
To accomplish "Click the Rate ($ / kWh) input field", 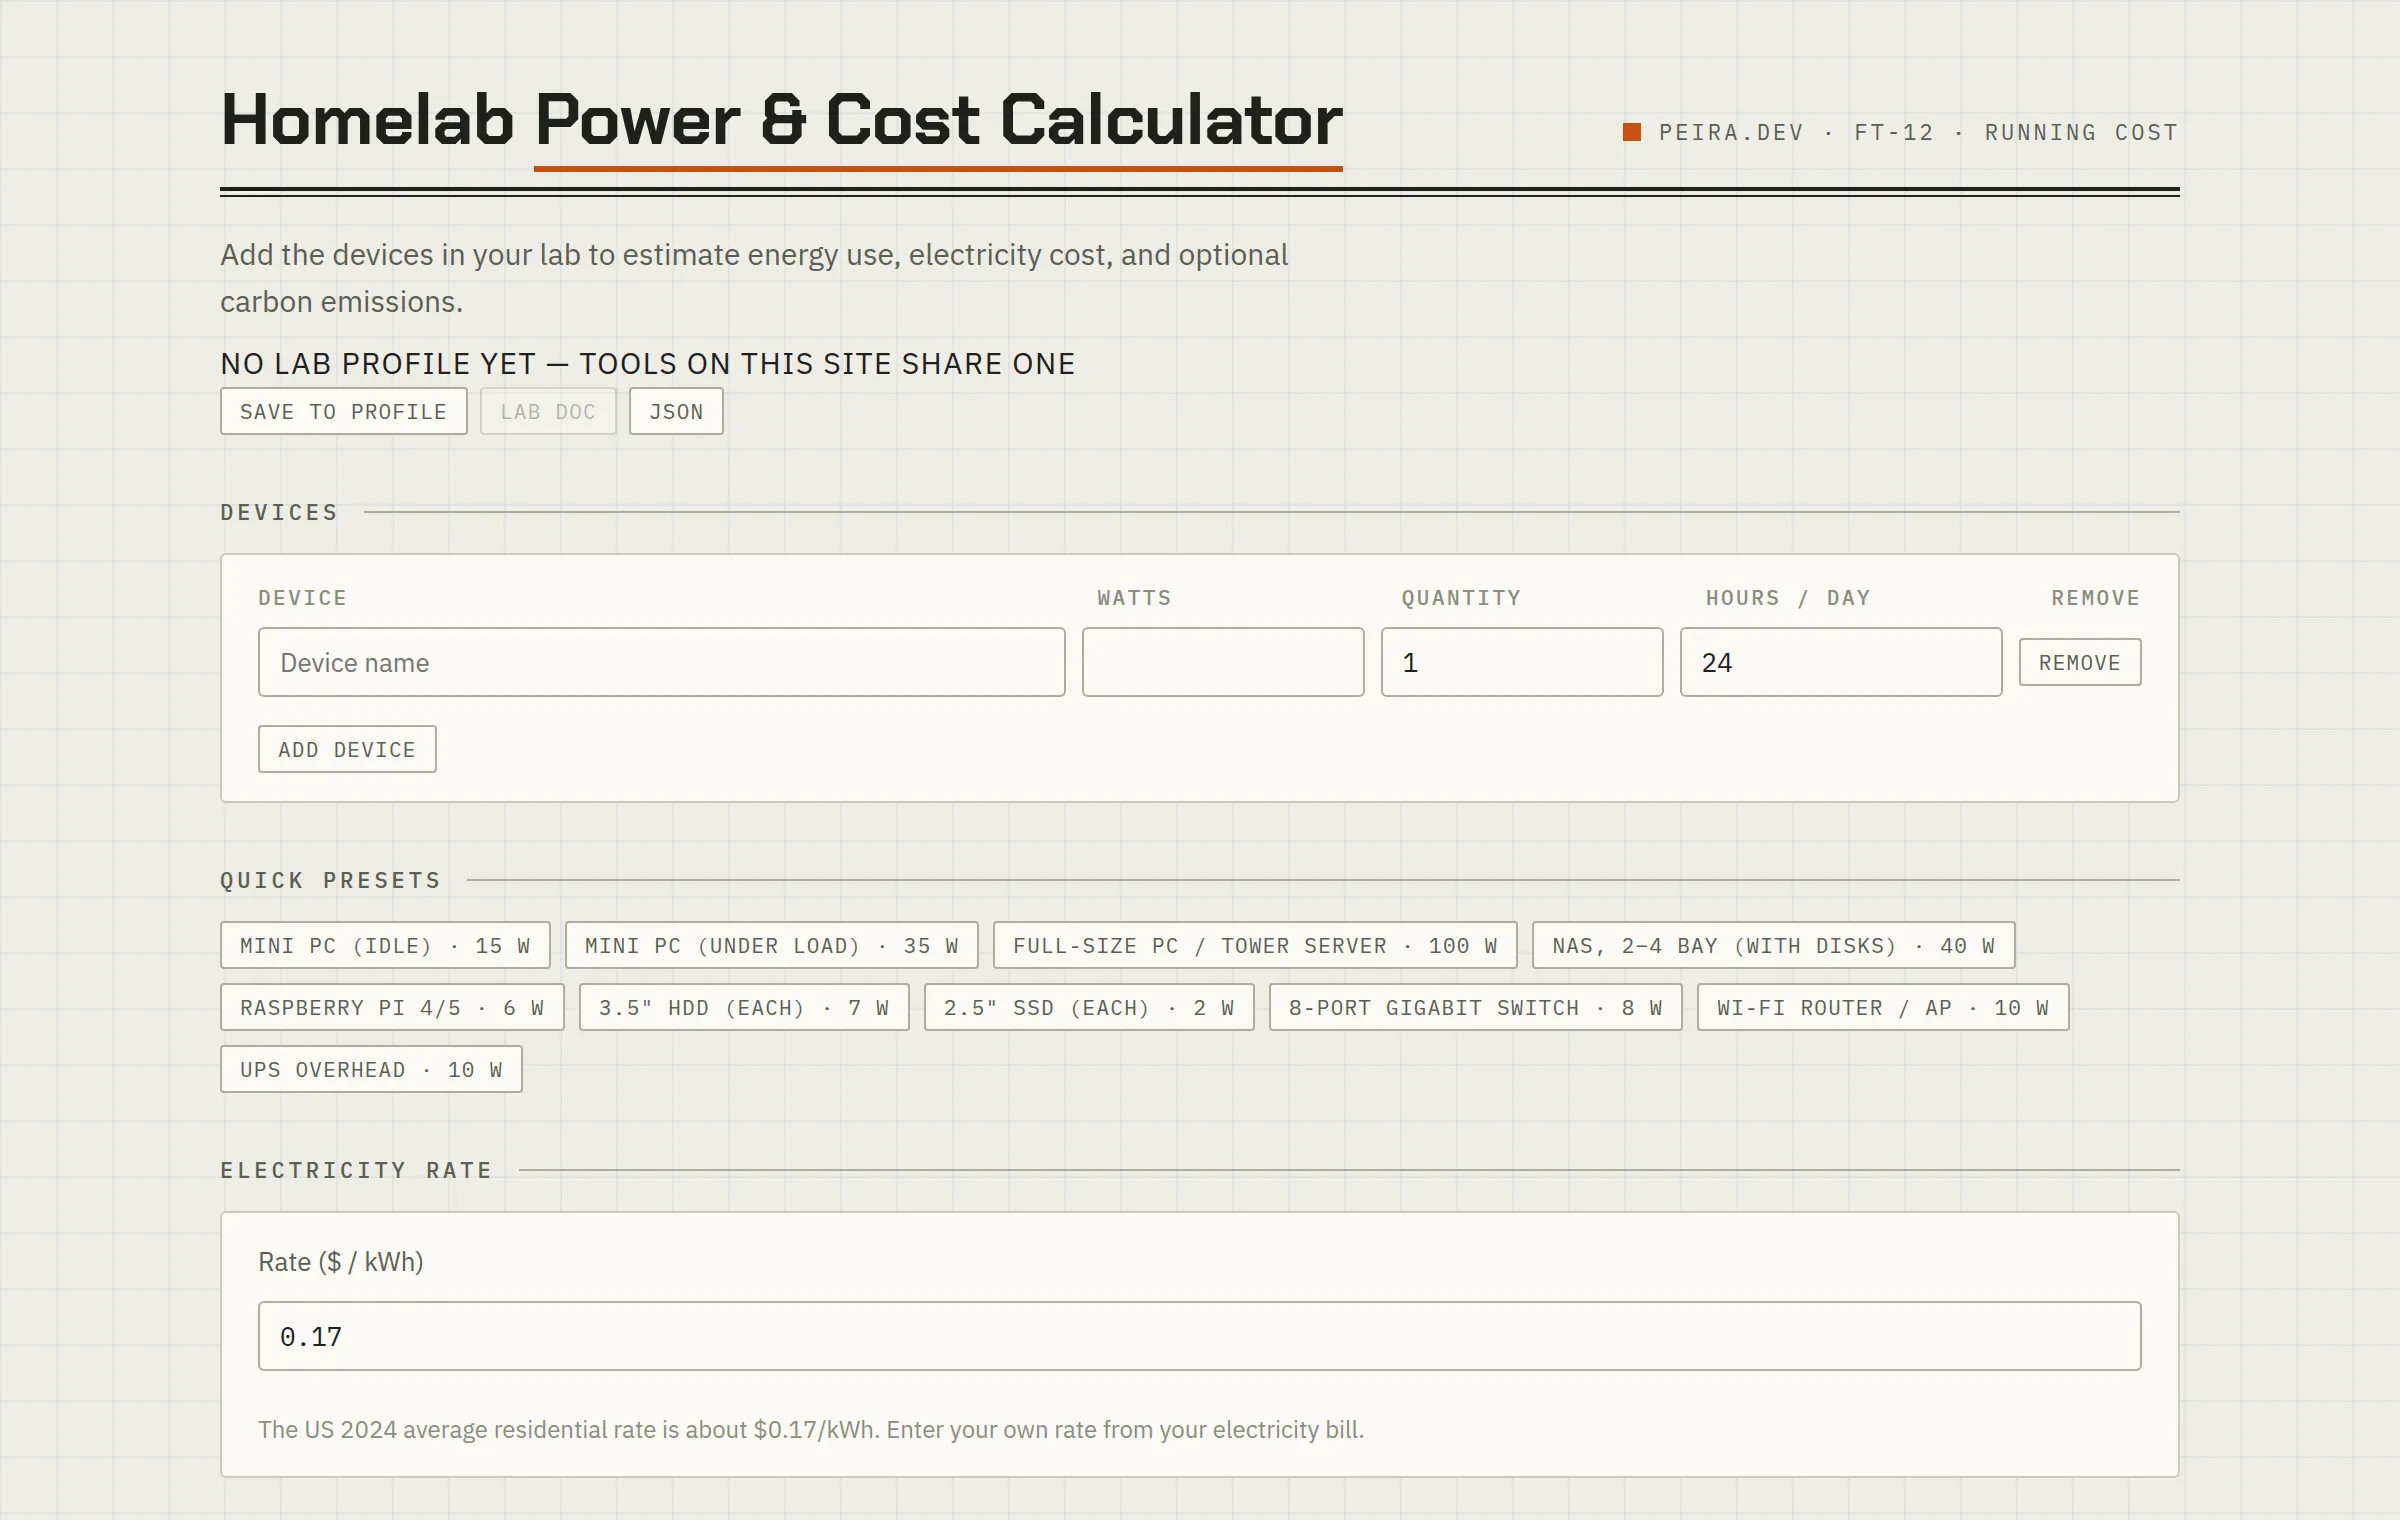I will coord(1200,1336).
